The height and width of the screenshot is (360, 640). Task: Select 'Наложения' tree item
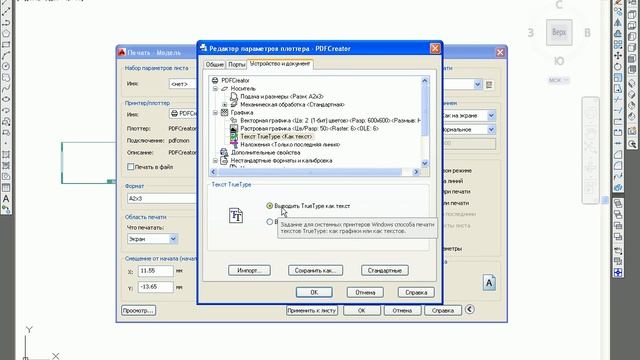[290, 144]
